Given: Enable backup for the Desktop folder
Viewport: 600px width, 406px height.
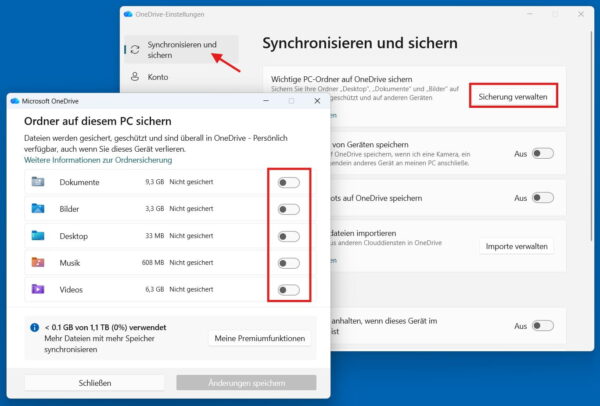Looking at the screenshot, I should [x=289, y=236].
